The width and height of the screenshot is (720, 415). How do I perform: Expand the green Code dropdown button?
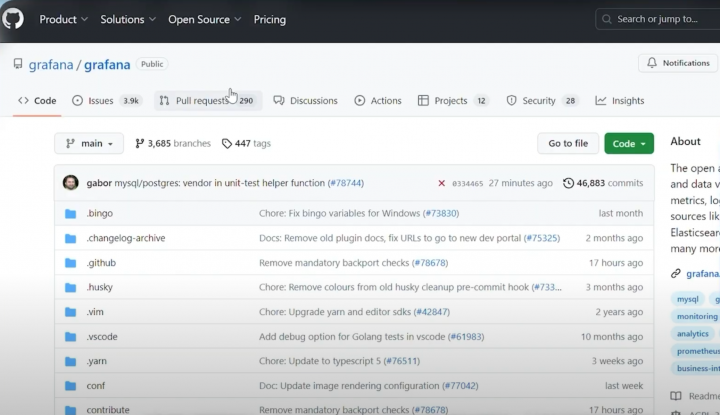628,144
